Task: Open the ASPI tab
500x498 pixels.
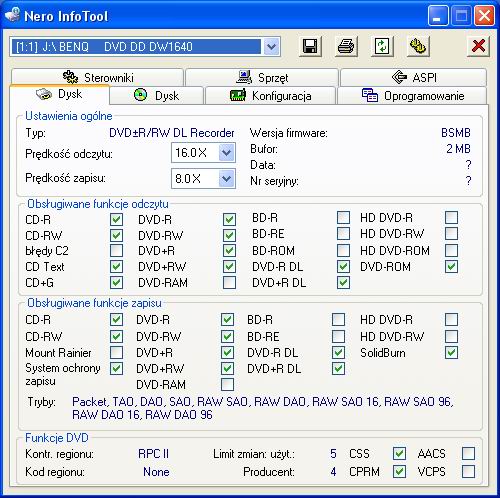Action: [x=413, y=77]
